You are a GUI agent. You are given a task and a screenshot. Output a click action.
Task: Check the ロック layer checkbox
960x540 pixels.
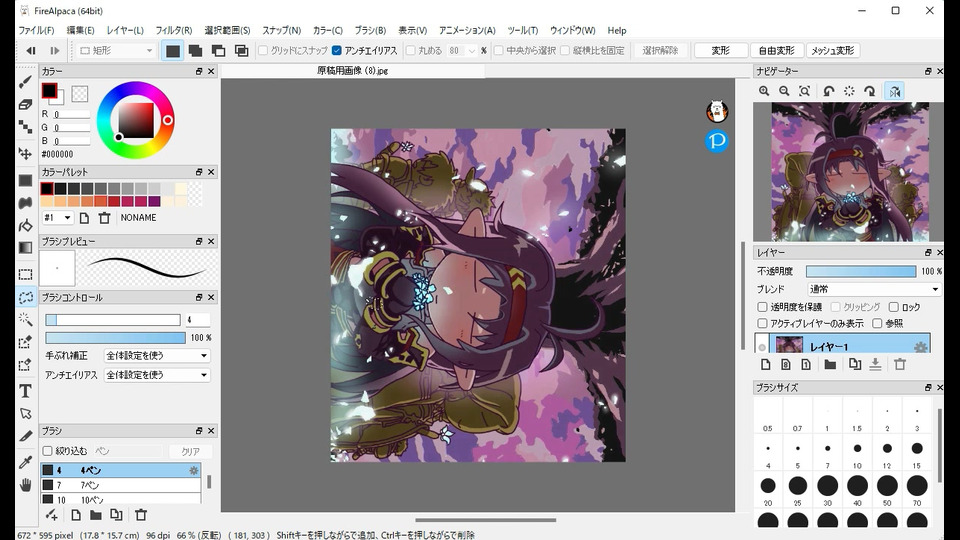[x=894, y=307]
